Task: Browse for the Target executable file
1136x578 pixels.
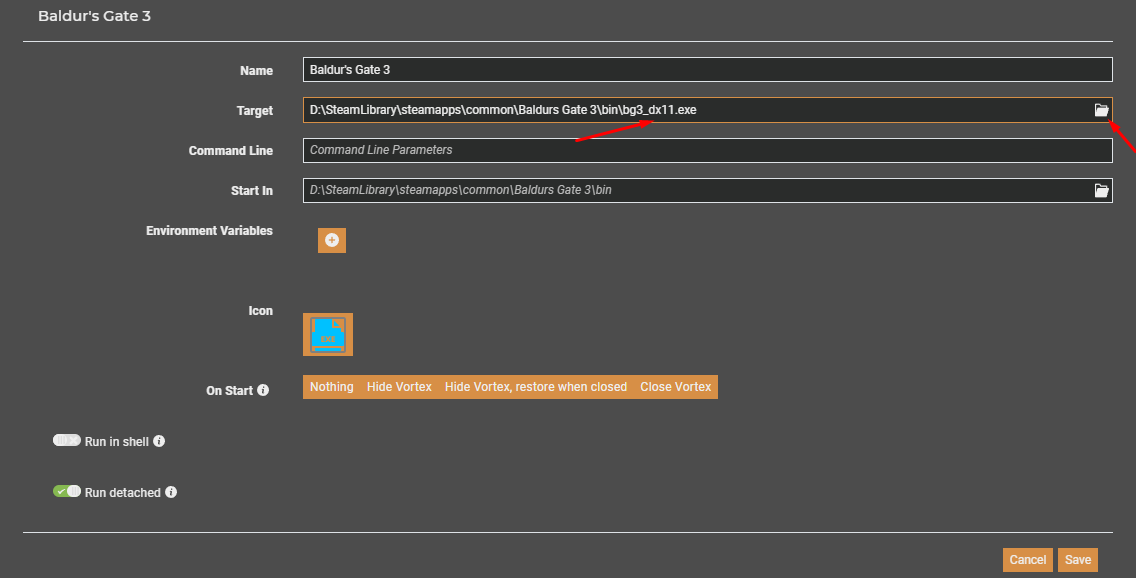Action: (1100, 110)
